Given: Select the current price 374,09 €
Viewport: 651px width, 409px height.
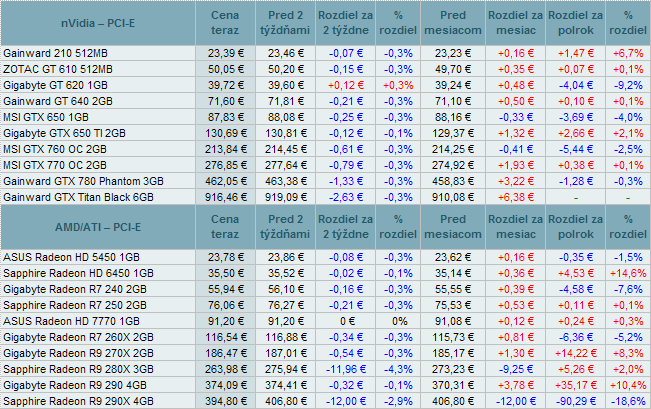Looking at the screenshot, I should 226,385.
